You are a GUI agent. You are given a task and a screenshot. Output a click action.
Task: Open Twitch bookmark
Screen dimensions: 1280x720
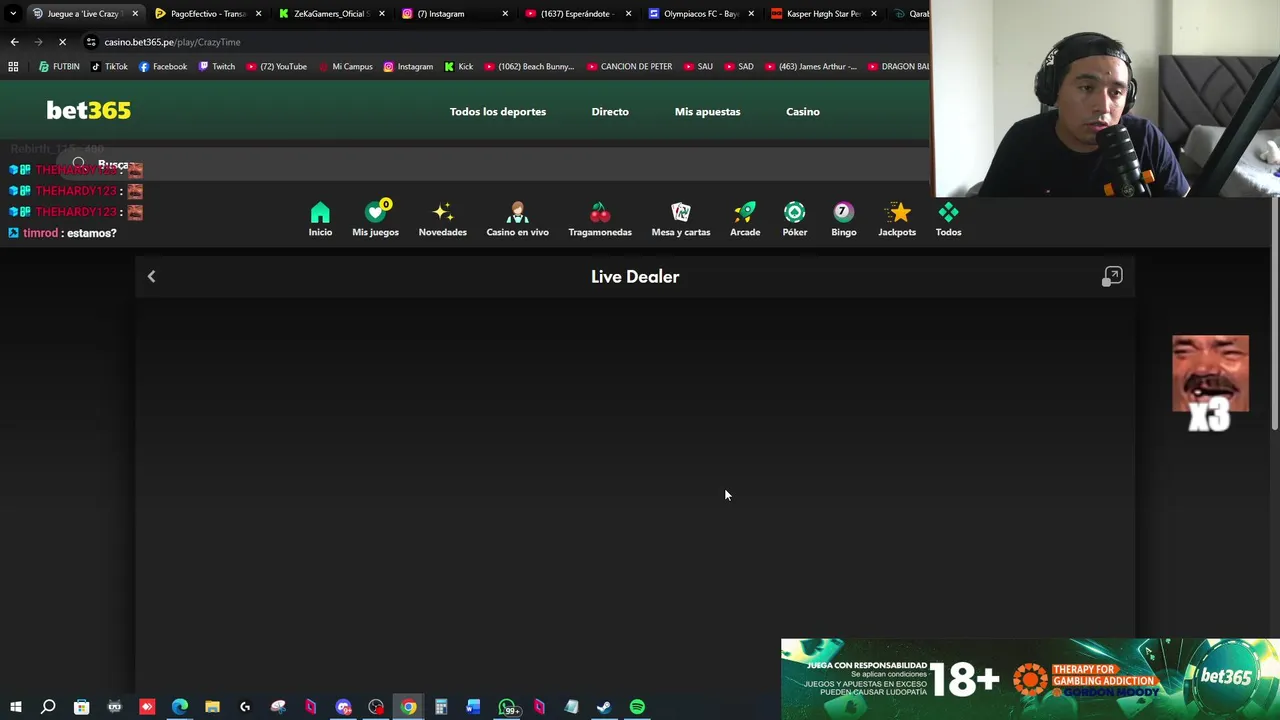[x=217, y=67]
